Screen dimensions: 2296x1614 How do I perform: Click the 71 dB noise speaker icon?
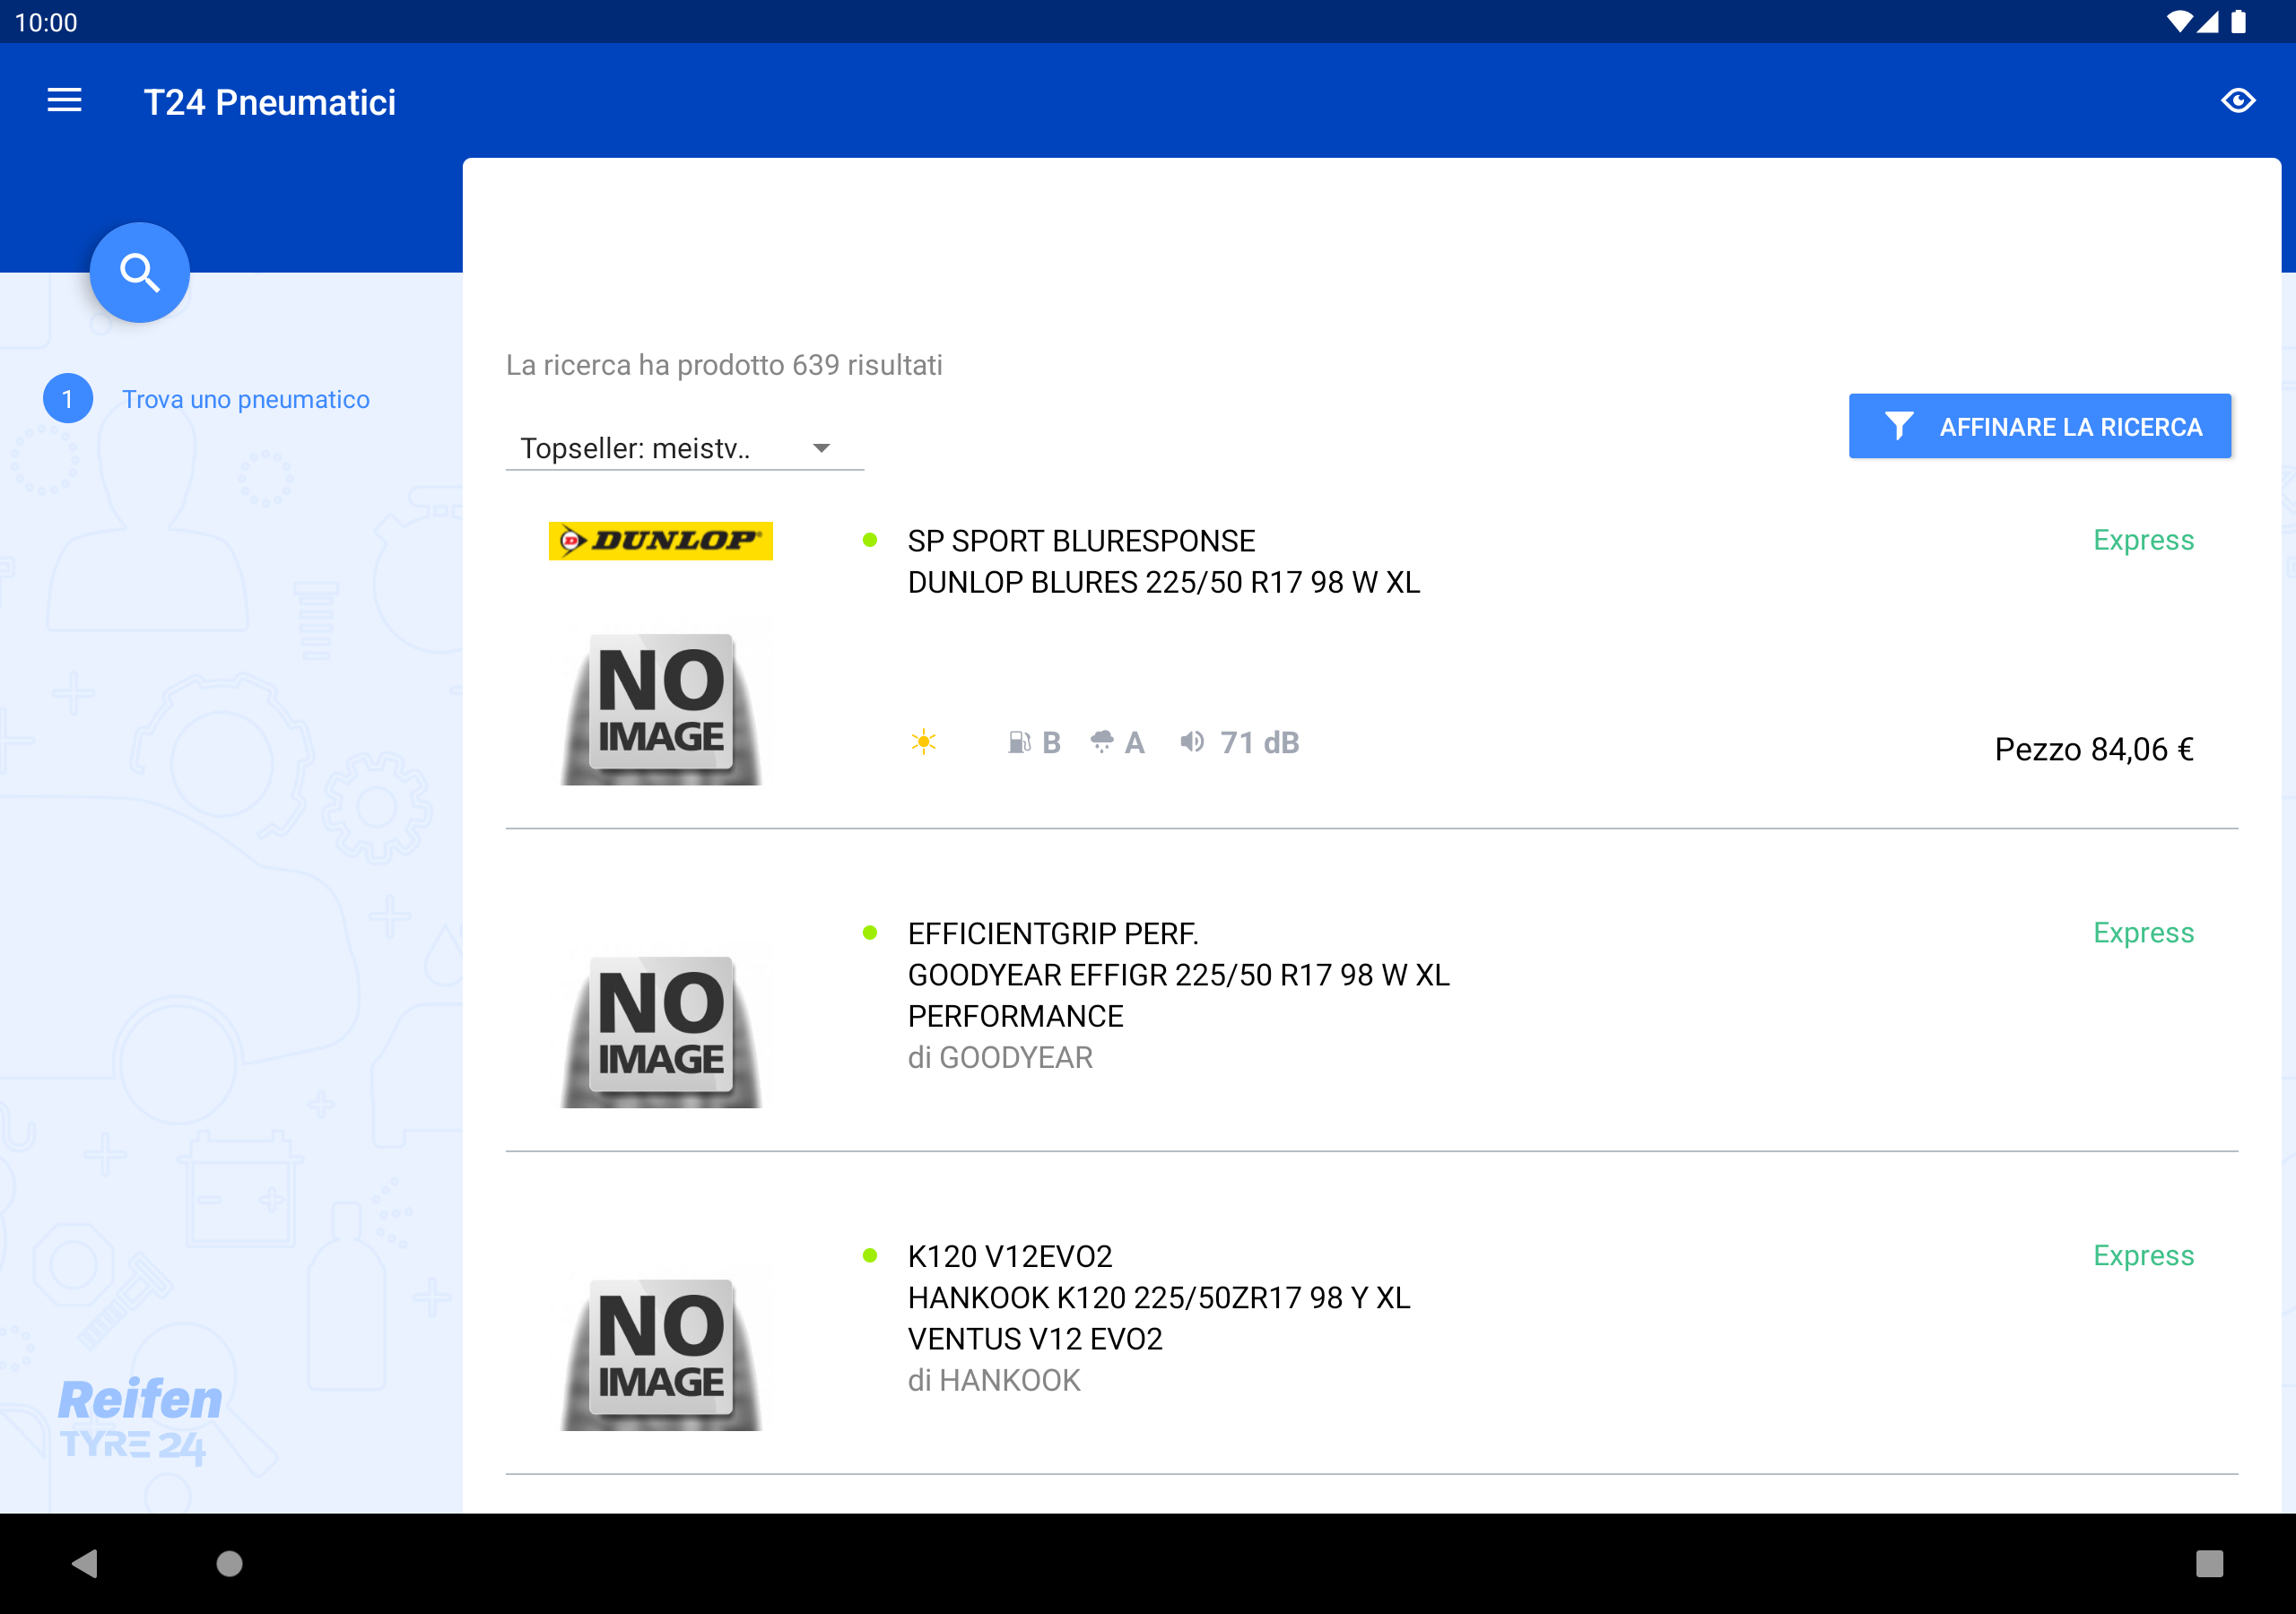coord(1191,742)
